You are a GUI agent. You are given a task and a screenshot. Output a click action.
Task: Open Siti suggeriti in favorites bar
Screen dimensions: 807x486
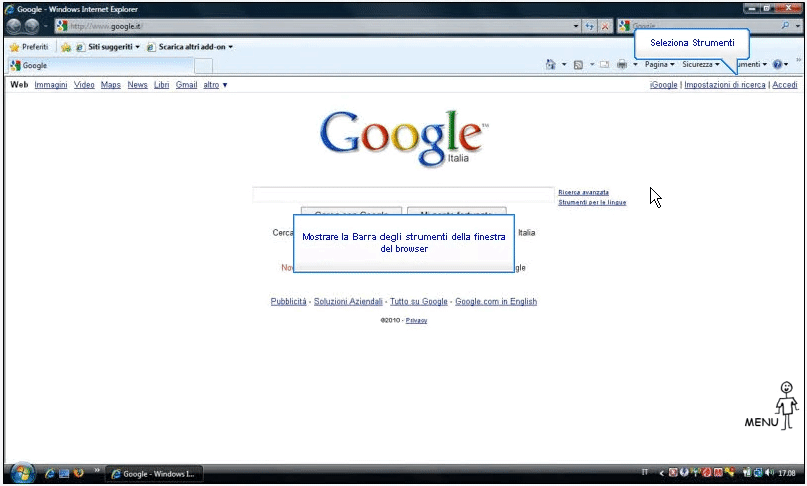pos(108,47)
